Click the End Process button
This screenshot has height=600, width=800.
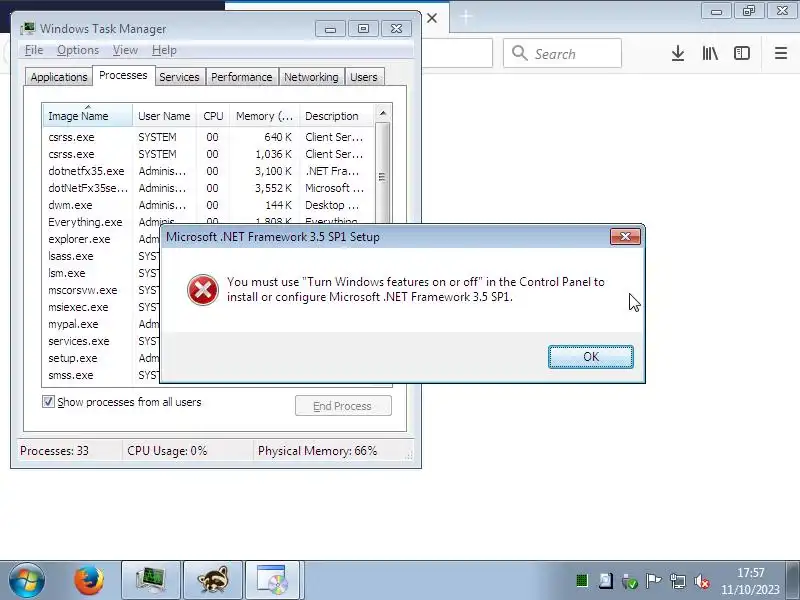(x=343, y=406)
